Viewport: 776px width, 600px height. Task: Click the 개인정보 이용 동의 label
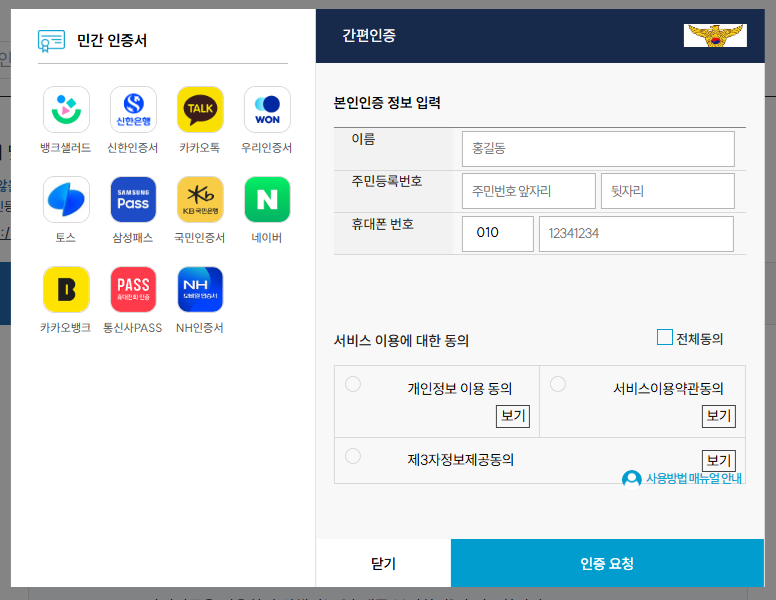(460, 389)
